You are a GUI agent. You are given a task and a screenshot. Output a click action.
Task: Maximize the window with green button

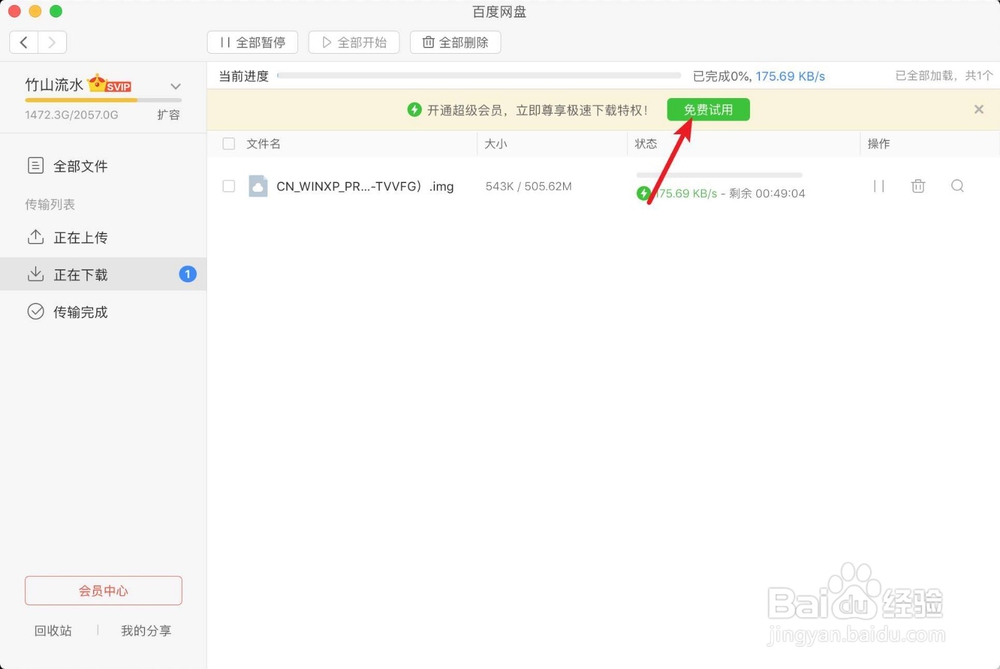coord(56,11)
